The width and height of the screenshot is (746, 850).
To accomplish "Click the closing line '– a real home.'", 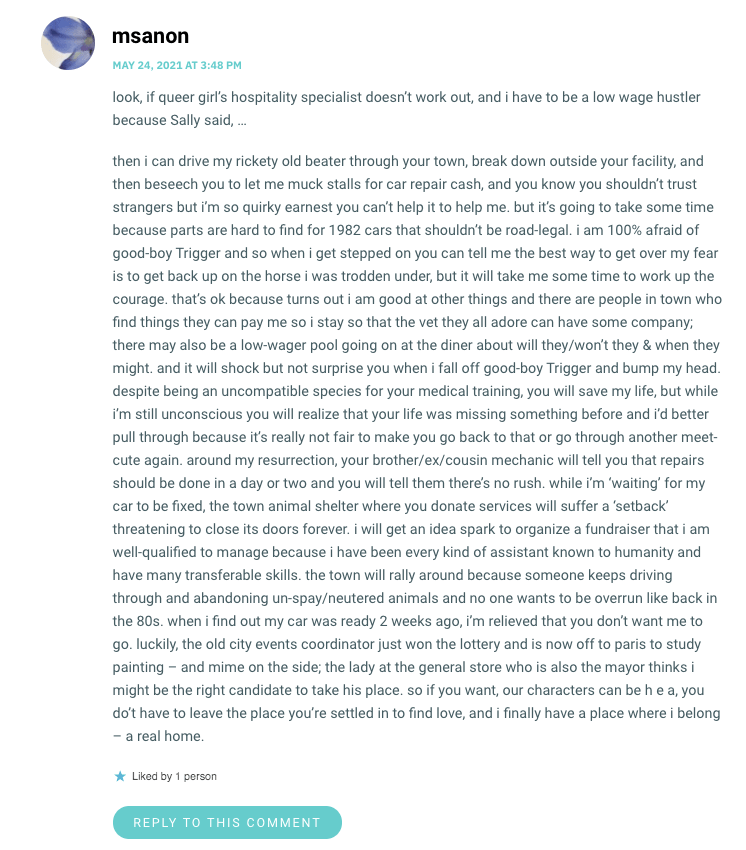I will tap(158, 736).
